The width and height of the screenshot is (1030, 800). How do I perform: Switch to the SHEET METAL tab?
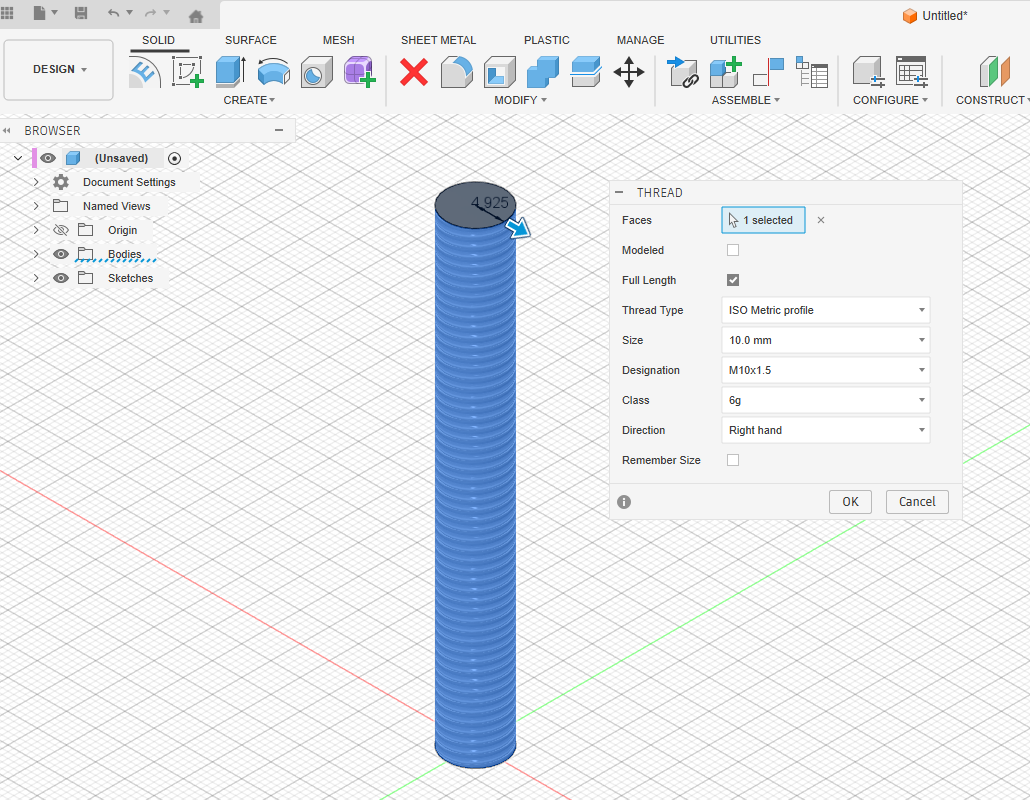tap(438, 40)
